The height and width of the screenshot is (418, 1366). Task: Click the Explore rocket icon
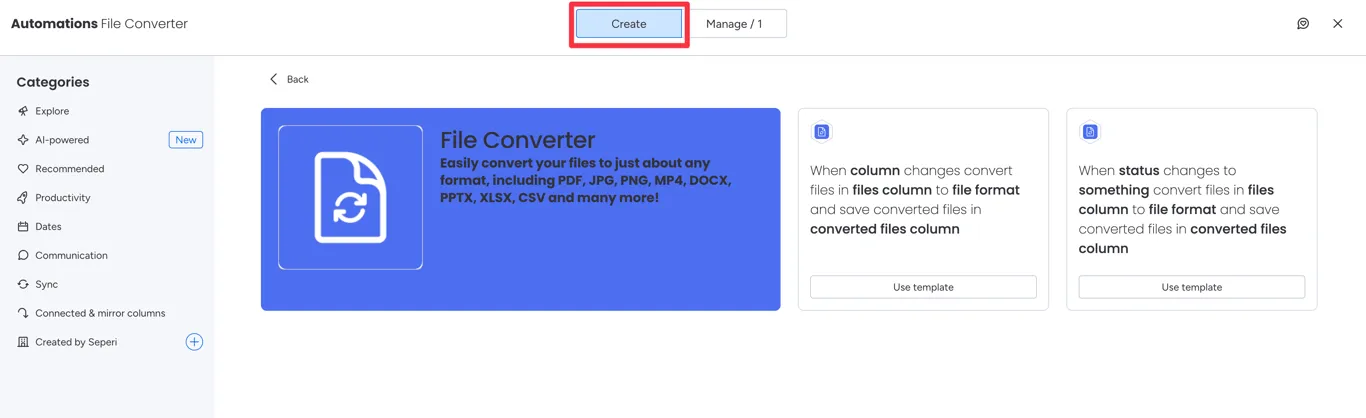(23, 111)
